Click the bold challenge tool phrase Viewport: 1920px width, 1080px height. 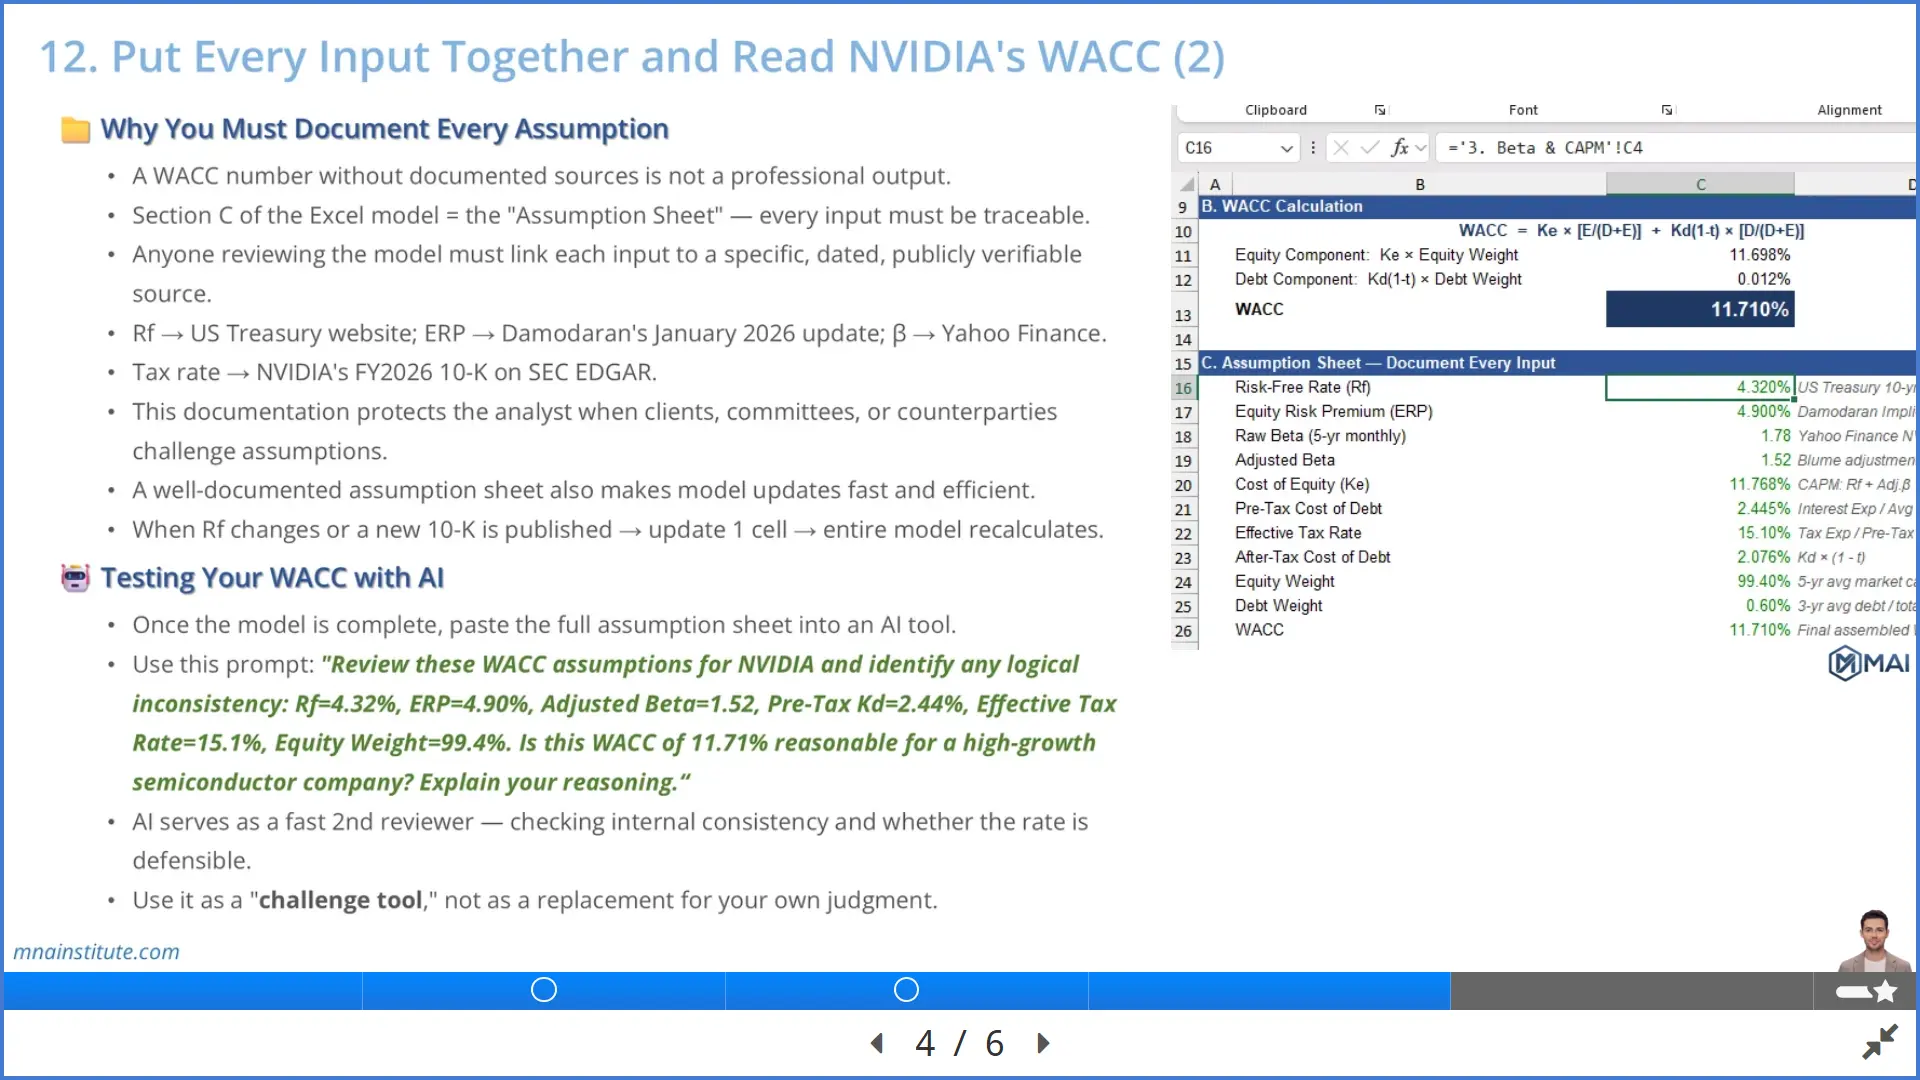point(340,901)
